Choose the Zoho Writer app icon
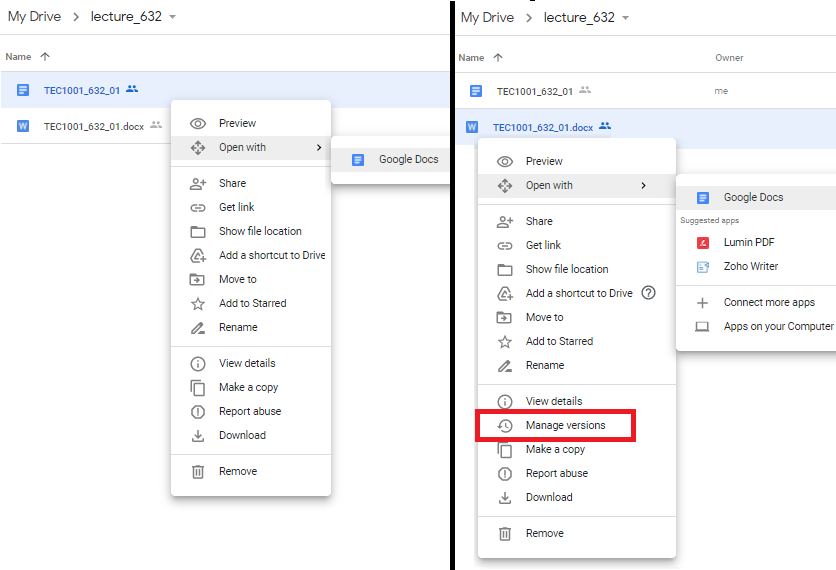The width and height of the screenshot is (836, 570). click(x=703, y=267)
